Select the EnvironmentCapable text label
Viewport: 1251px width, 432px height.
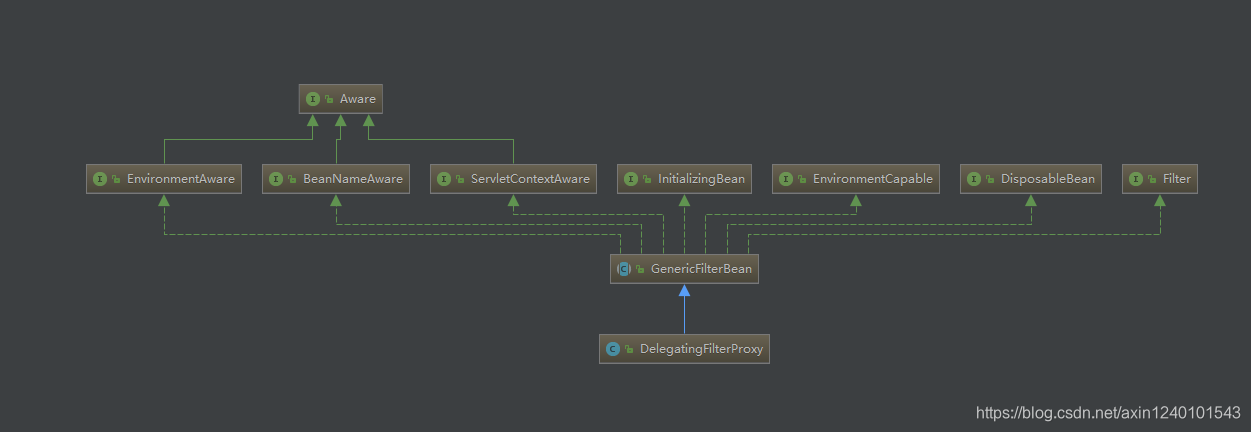pyautogui.click(x=872, y=180)
